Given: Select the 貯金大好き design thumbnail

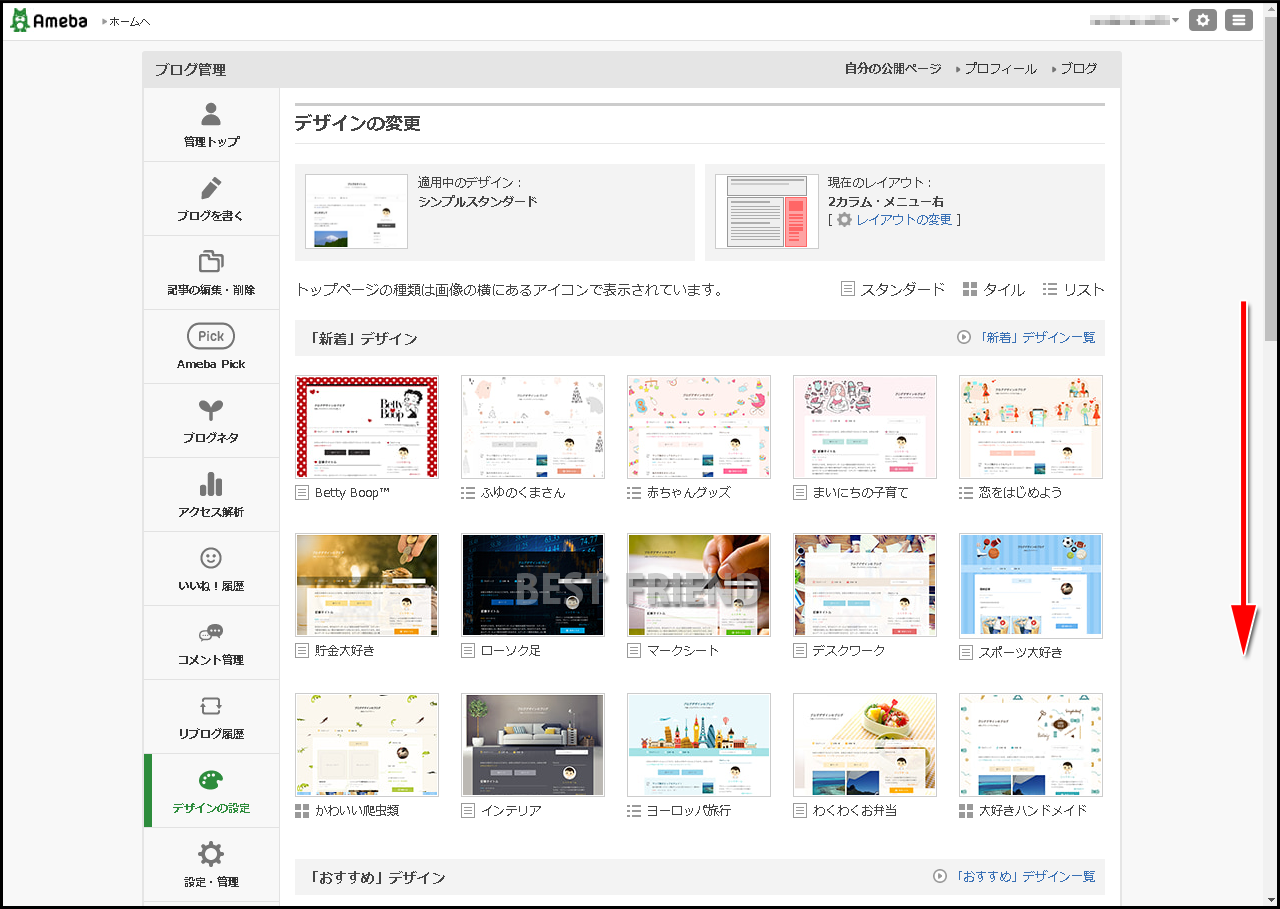Looking at the screenshot, I should 367,585.
